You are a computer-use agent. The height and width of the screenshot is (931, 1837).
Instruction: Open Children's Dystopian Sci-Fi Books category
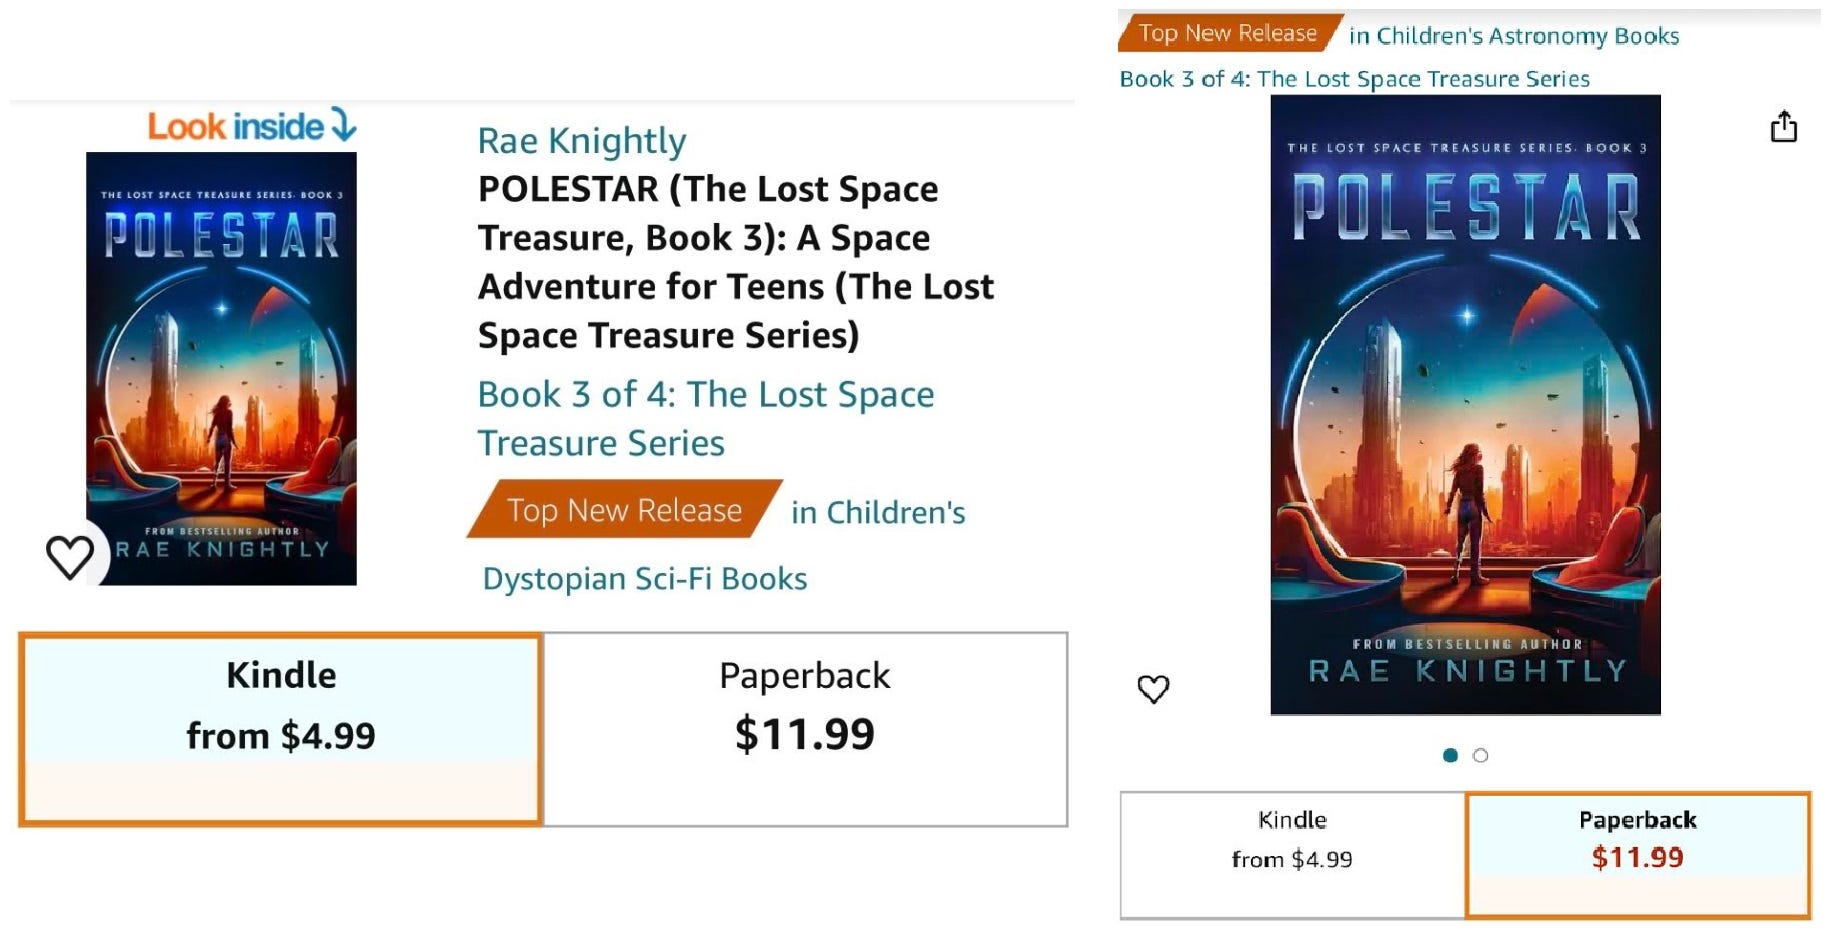point(645,578)
